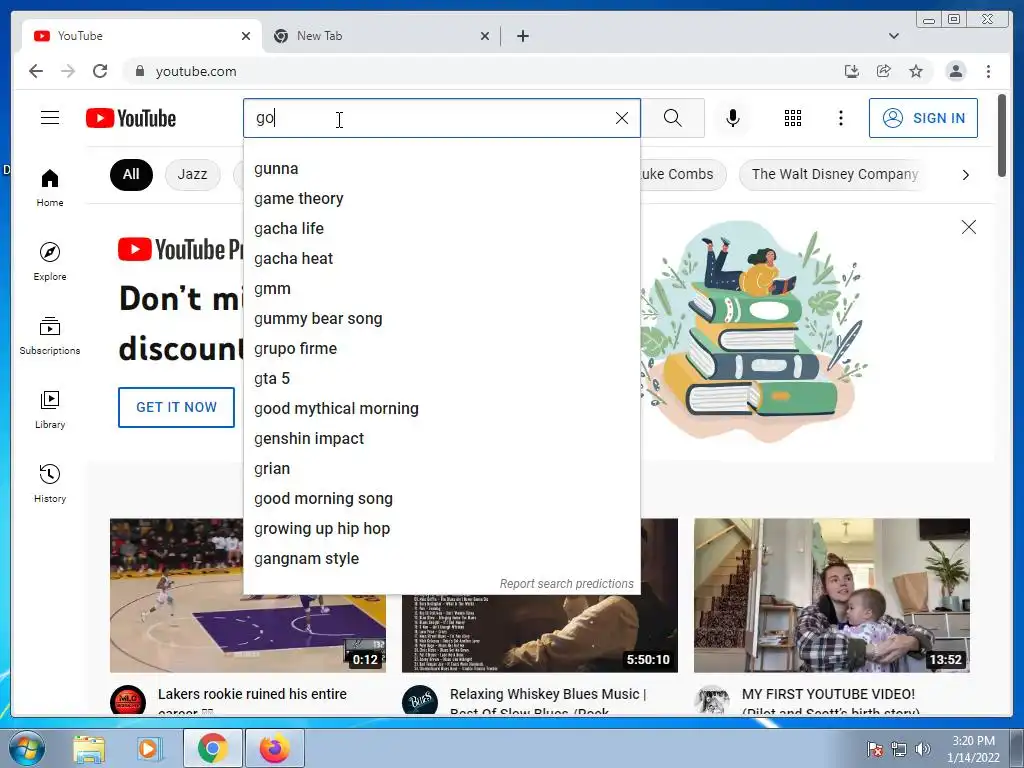Screen dimensions: 1024x768
Task: Close the YouTube tab
Action: (x=246, y=36)
